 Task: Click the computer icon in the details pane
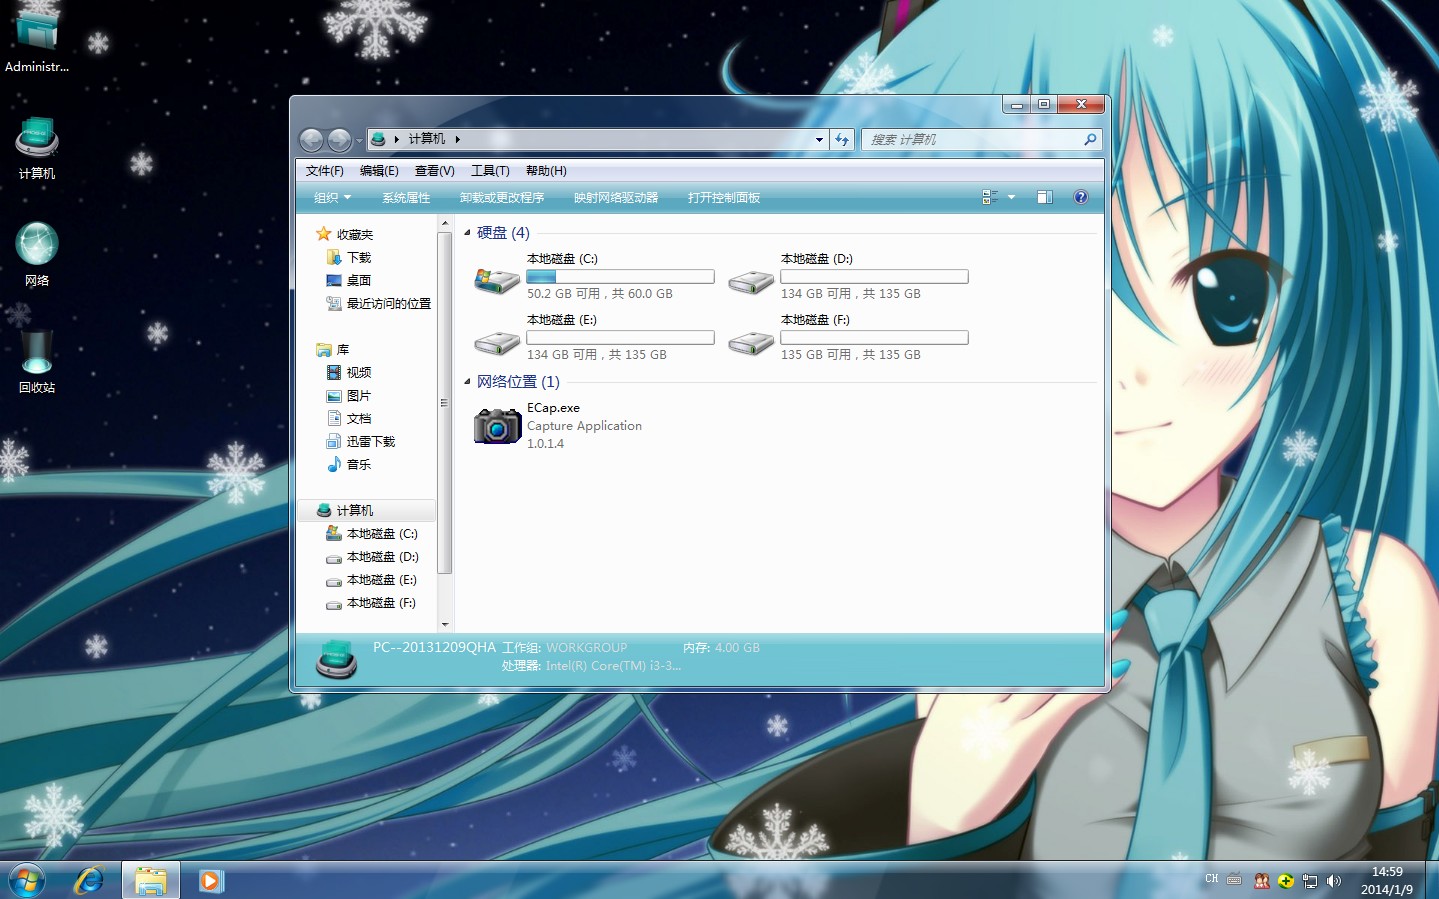click(336, 659)
